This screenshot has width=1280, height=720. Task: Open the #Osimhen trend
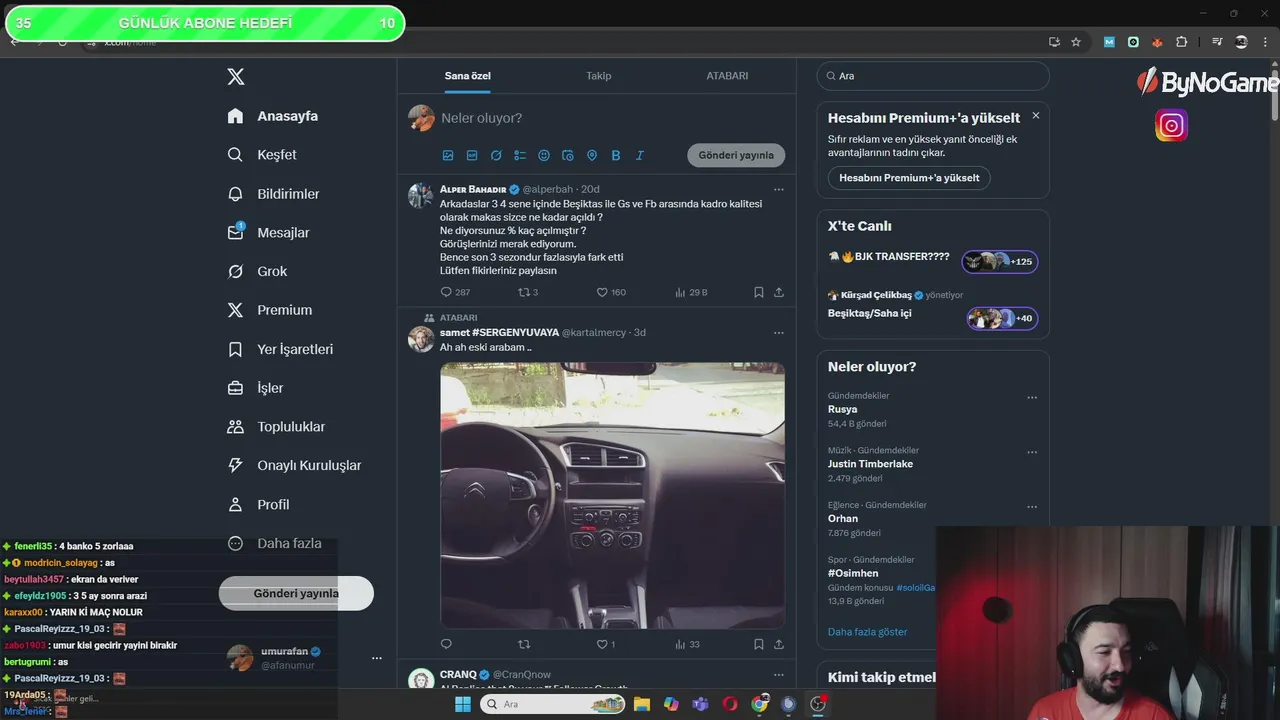click(853, 573)
